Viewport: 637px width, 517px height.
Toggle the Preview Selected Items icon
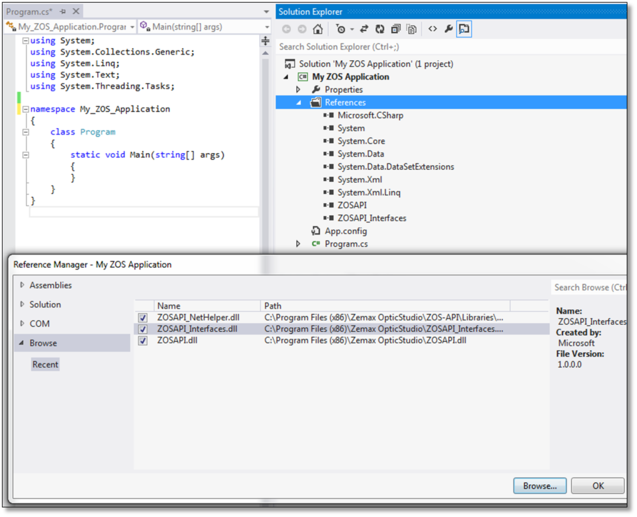tap(464, 29)
